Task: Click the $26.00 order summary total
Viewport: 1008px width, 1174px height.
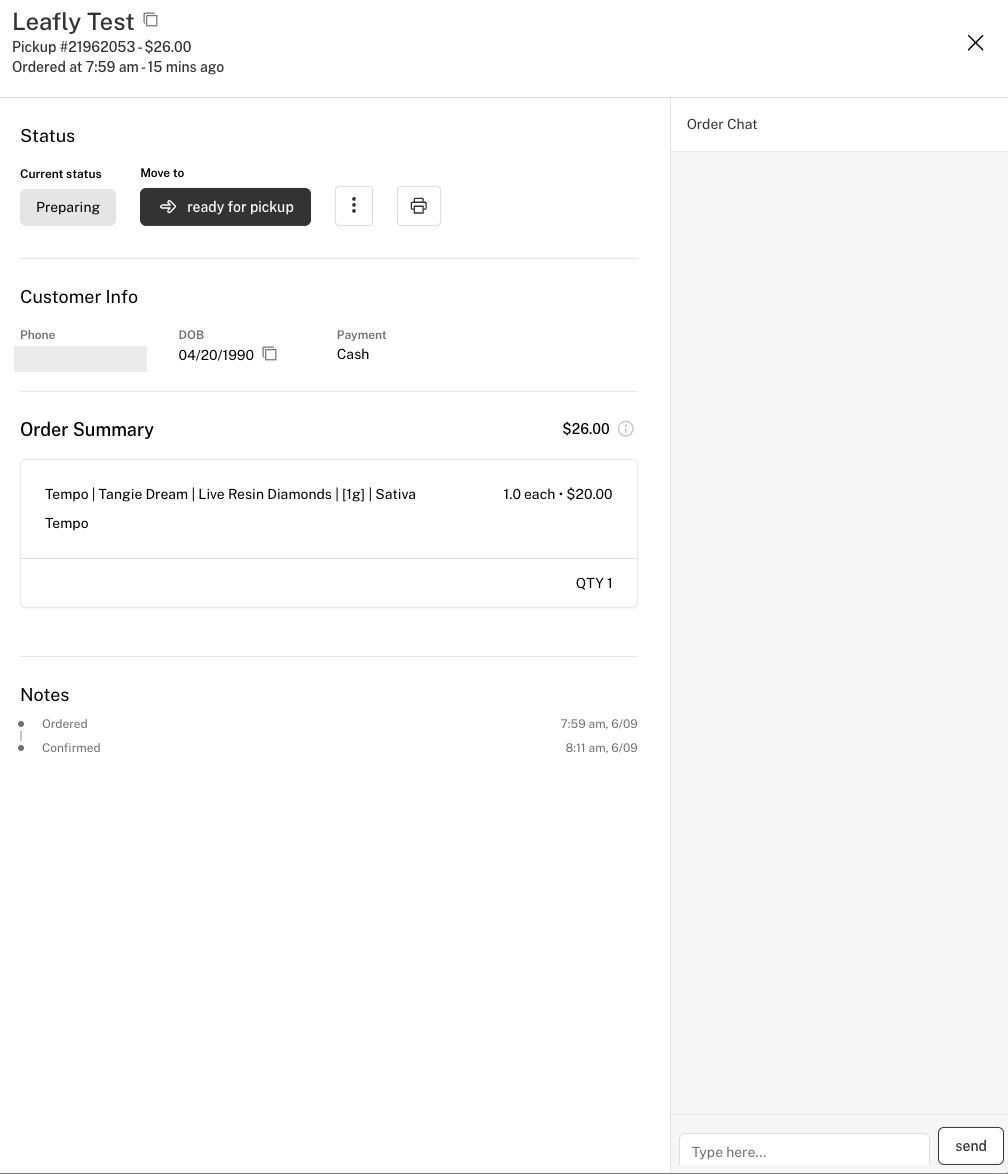Action: (586, 429)
